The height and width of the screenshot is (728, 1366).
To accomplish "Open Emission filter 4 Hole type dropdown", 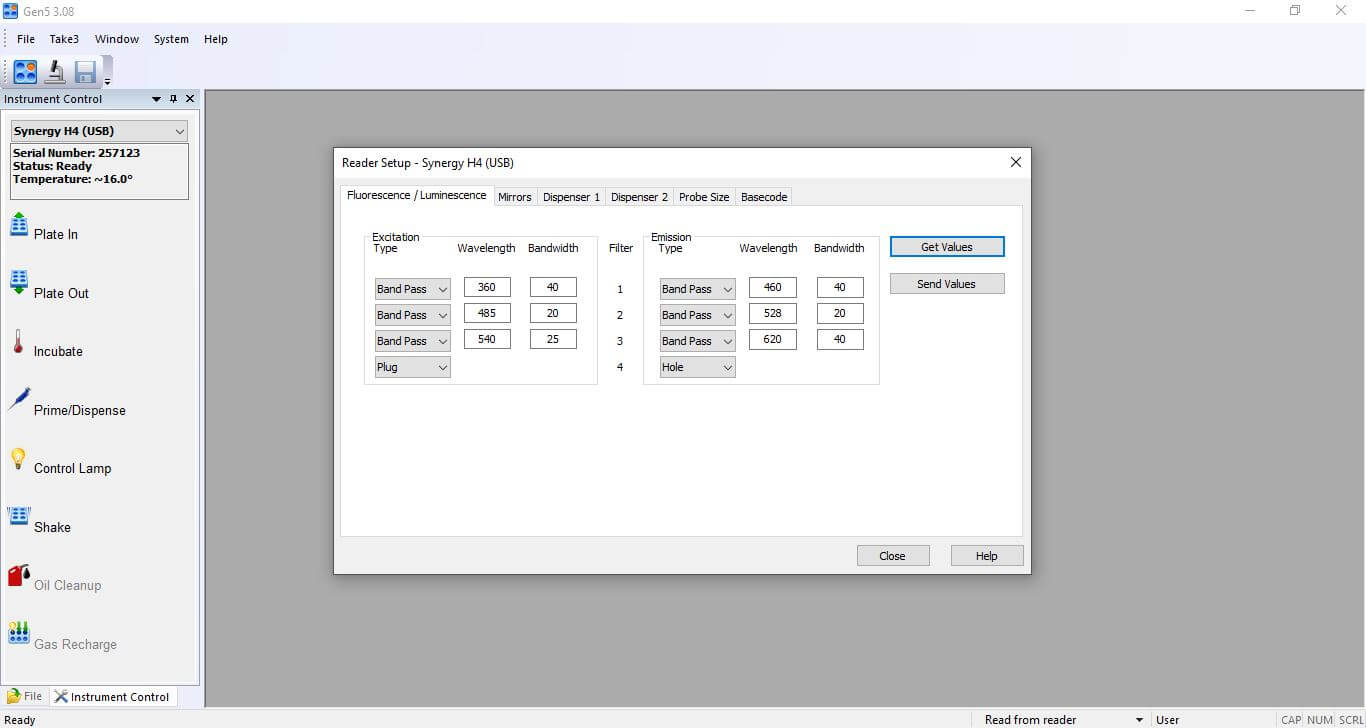I will (697, 367).
